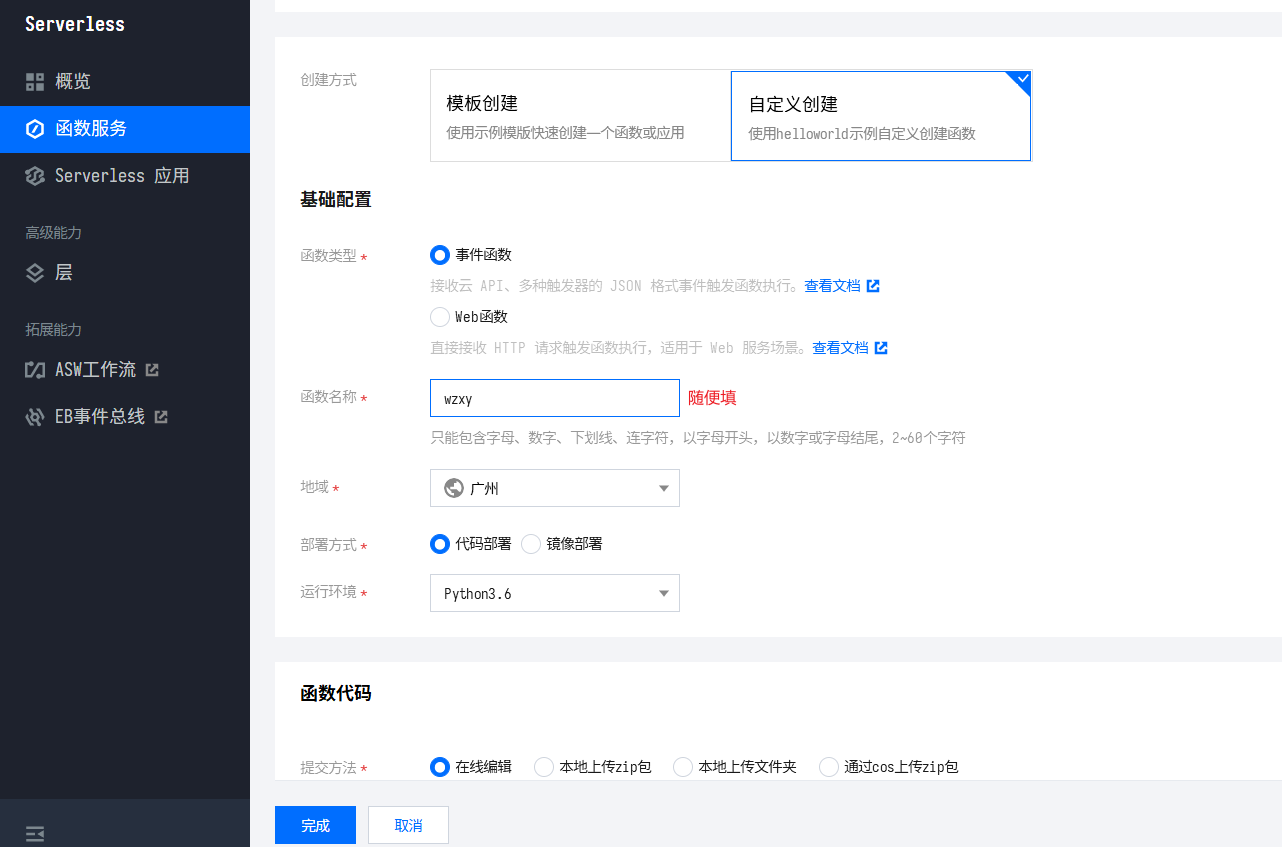
Task: Select the 自定义创建 card
Action: coord(881,116)
